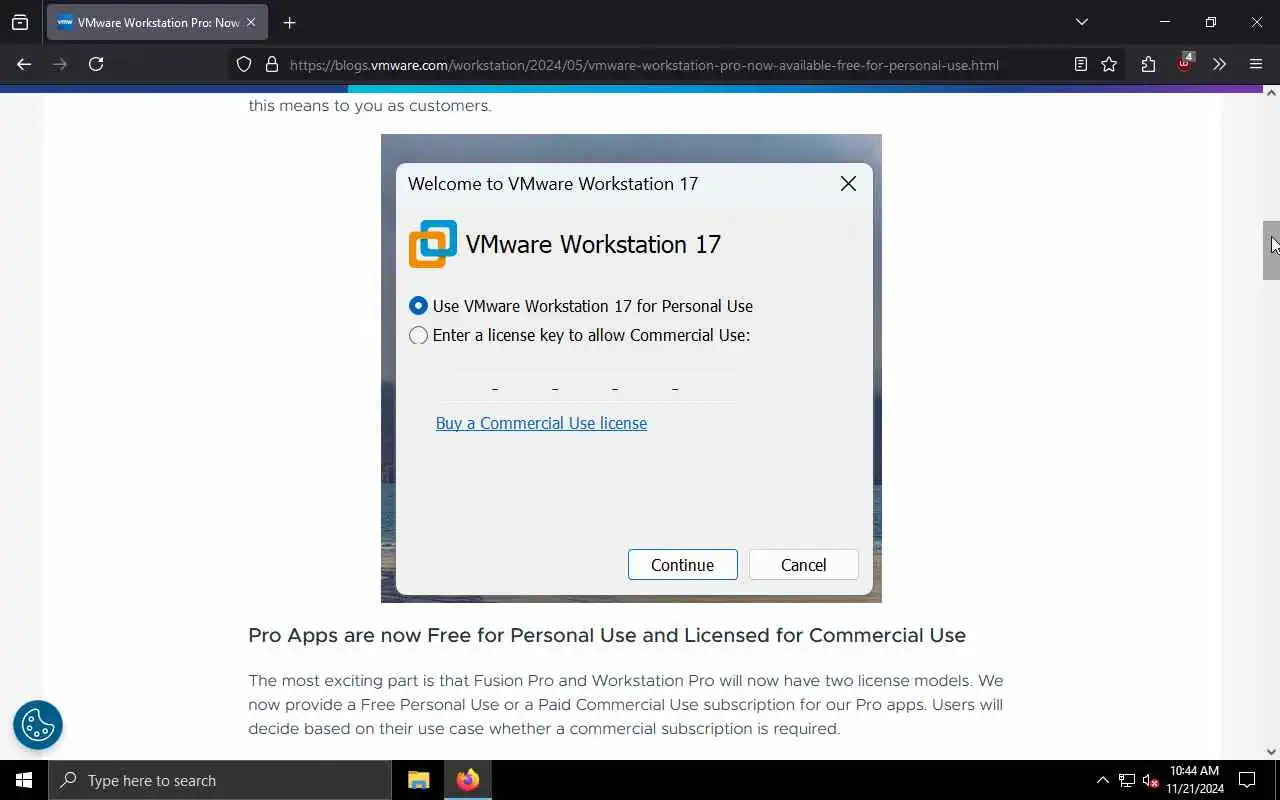
Task: Close the VMware Workstation Pro tab
Action: [x=251, y=22]
